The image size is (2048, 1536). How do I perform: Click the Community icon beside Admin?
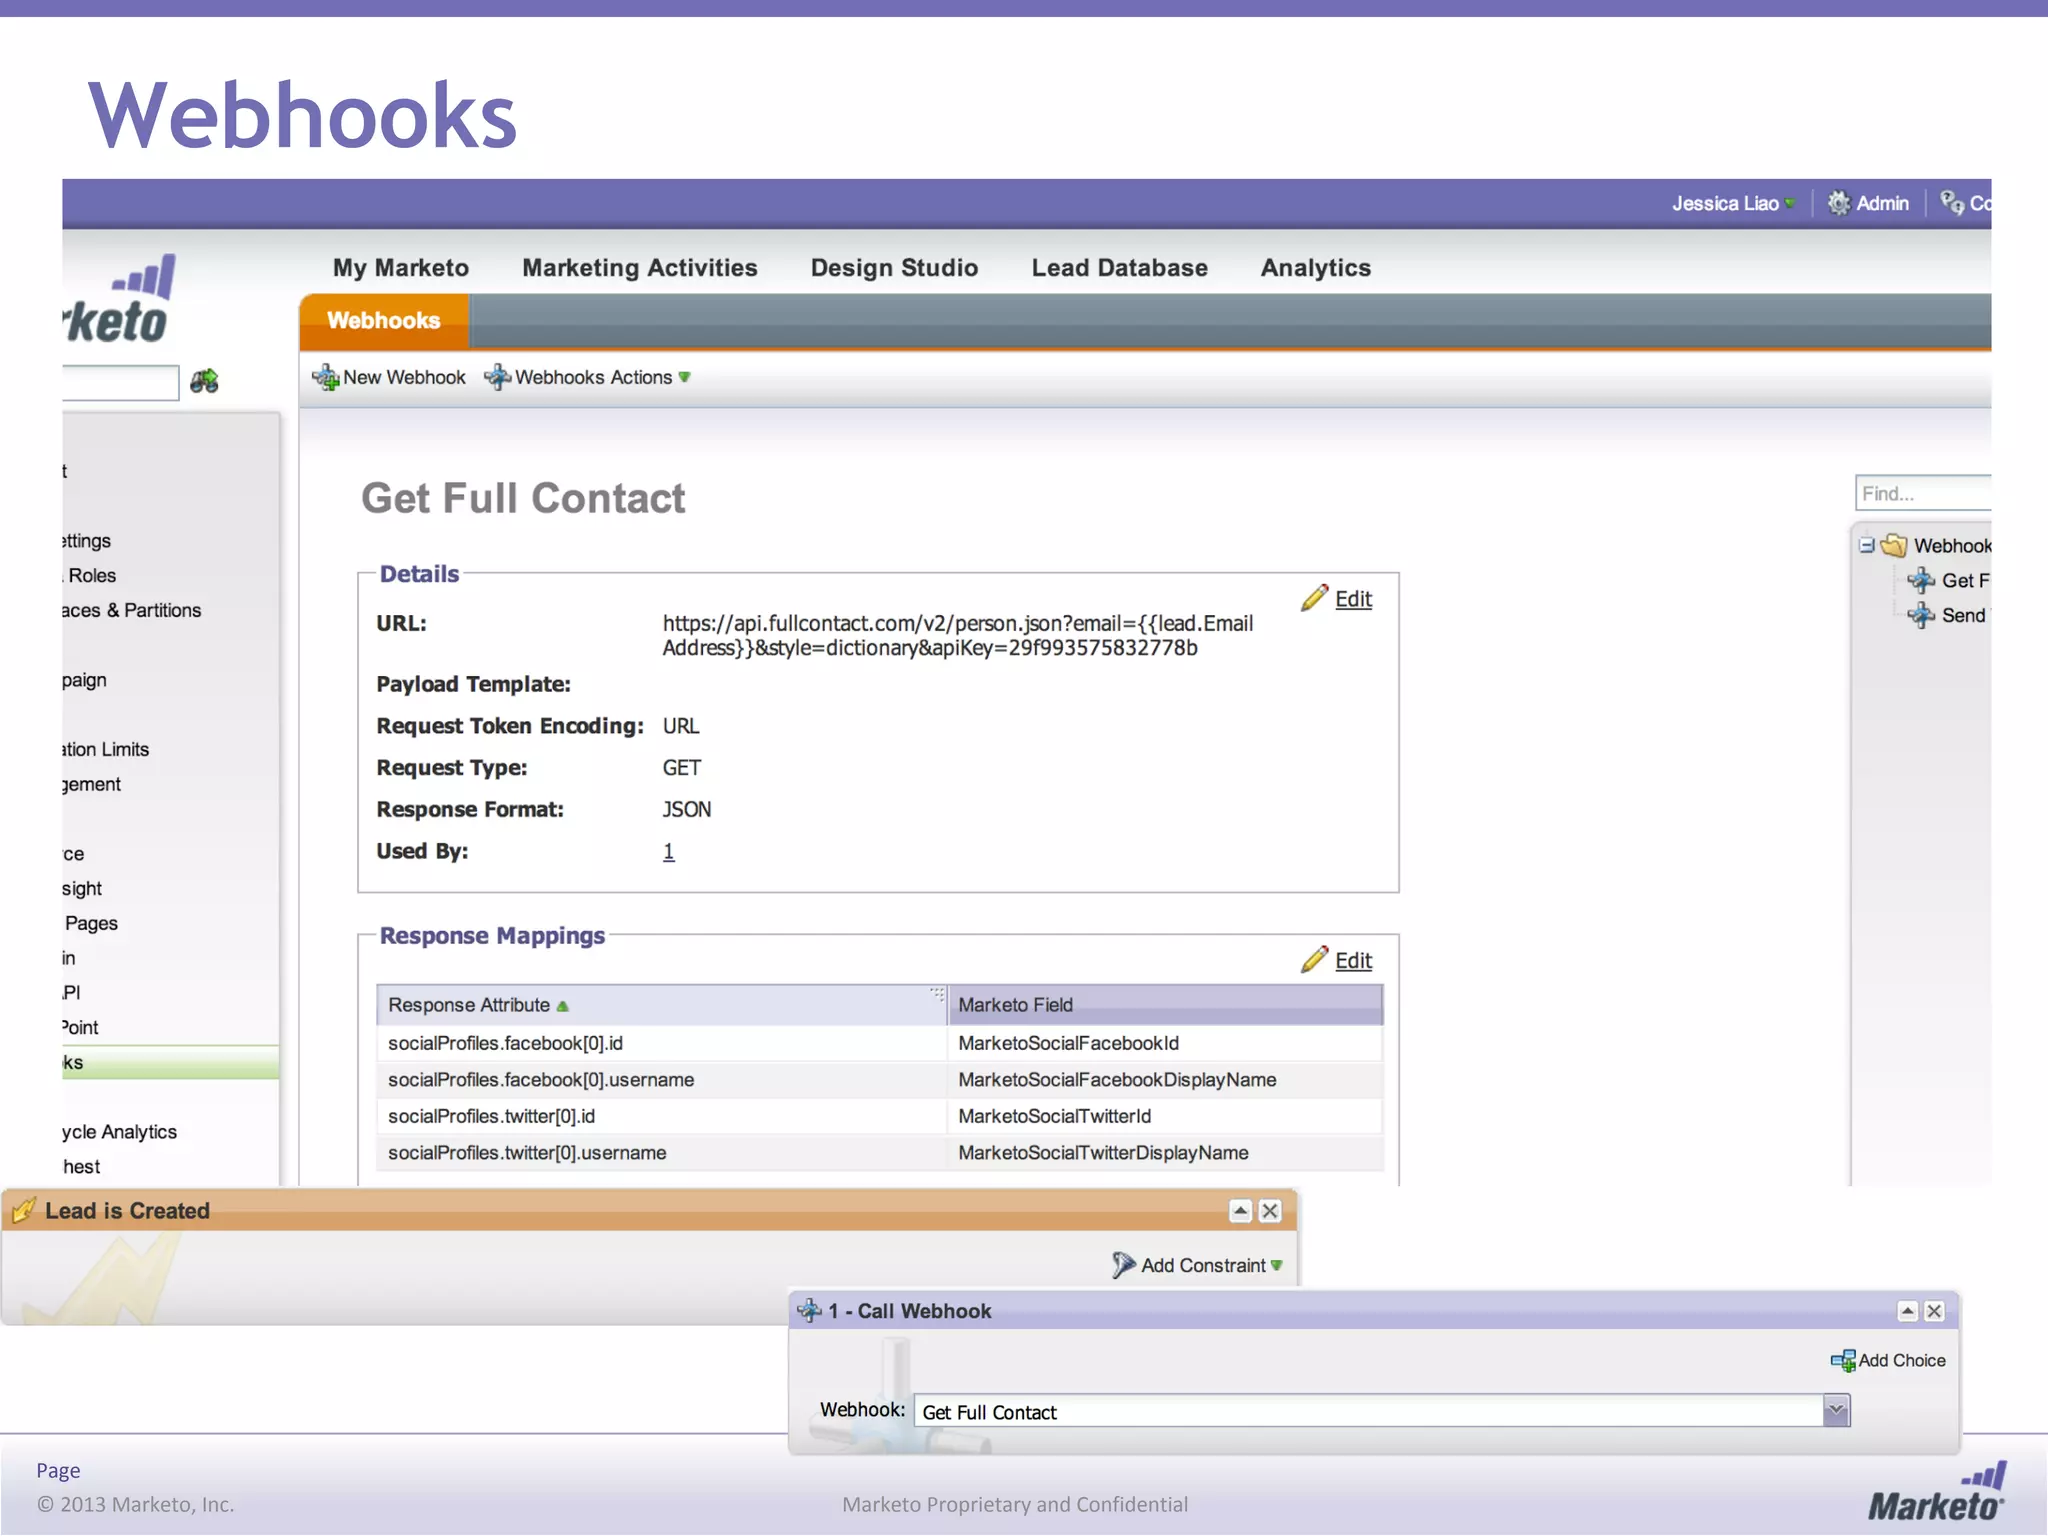click(x=1952, y=203)
